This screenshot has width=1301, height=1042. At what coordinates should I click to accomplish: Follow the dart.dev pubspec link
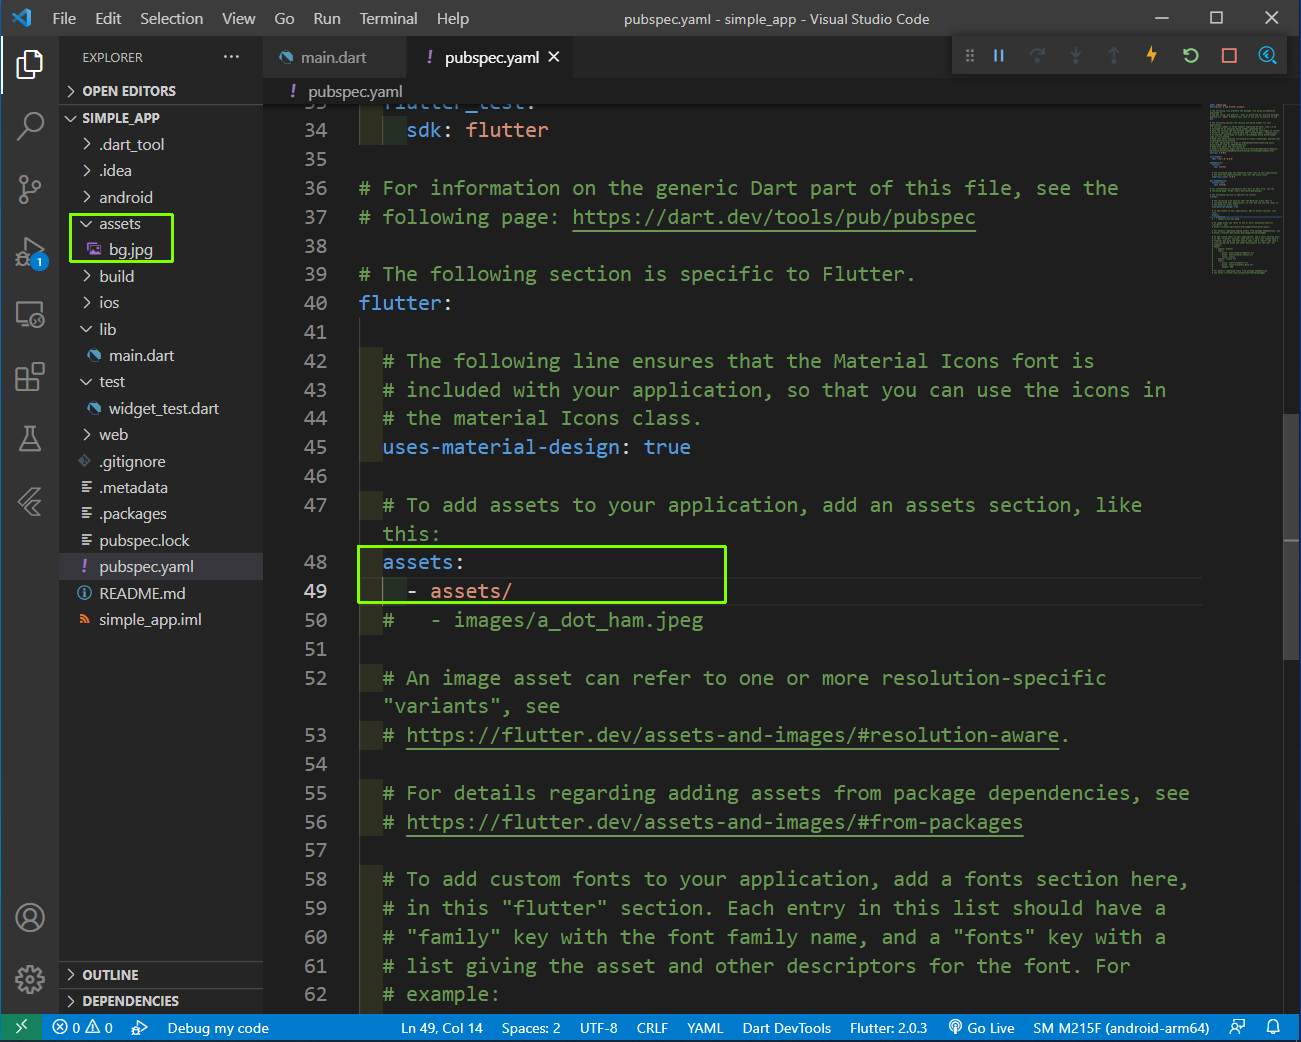click(x=773, y=217)
